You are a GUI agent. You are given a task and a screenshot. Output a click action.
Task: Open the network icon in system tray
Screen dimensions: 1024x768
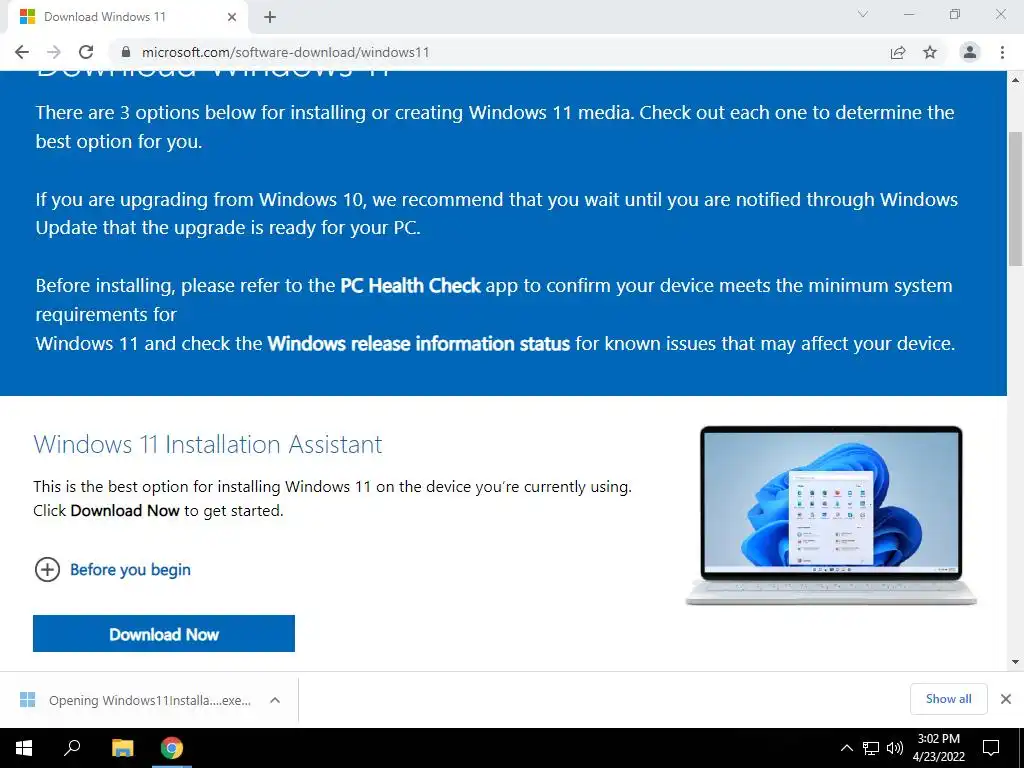(871, 748)
